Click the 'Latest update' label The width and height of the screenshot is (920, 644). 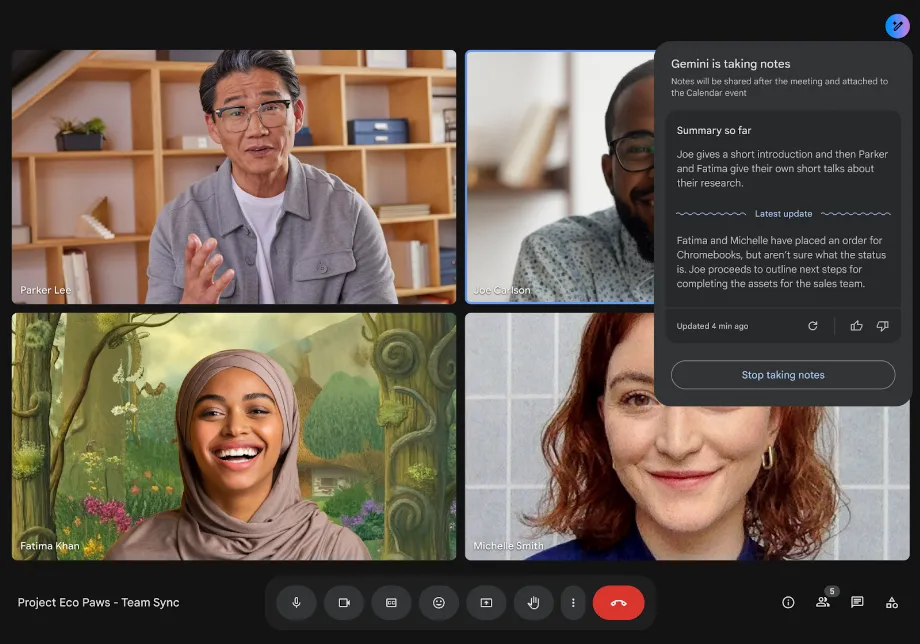click(783, 214)
